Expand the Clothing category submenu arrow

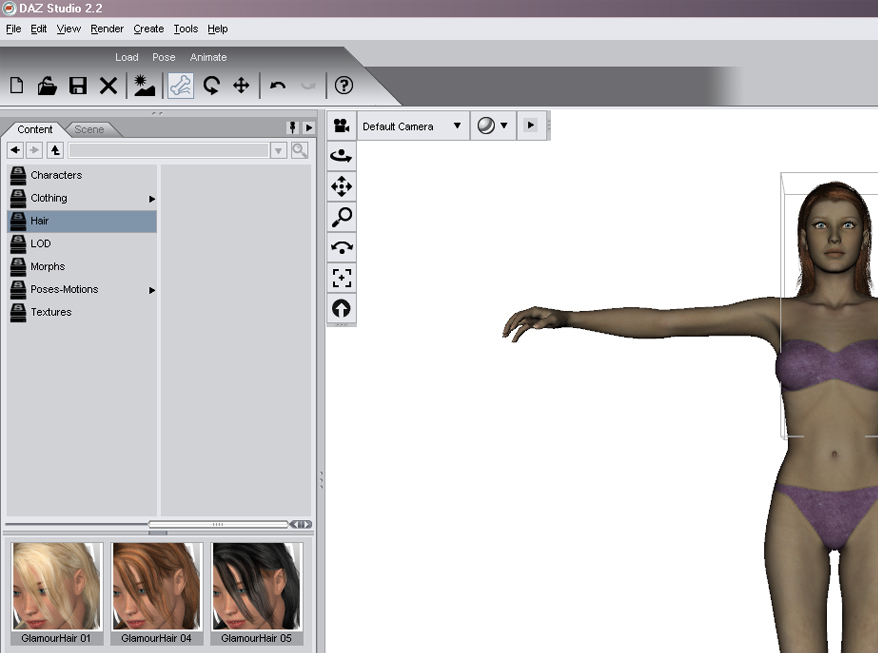coord(153,199)
